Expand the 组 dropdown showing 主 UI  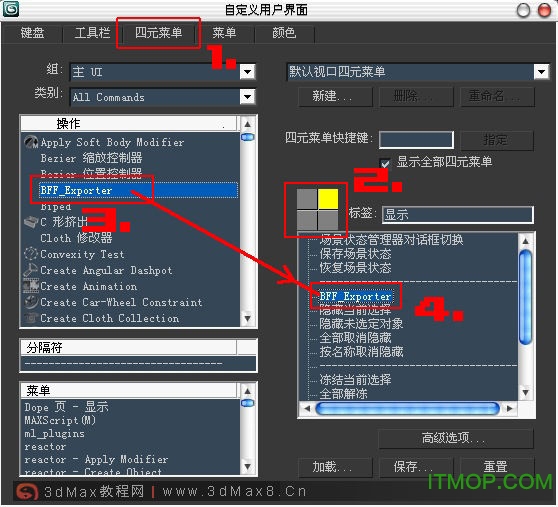pyautogui.click(x=247, y=72)
